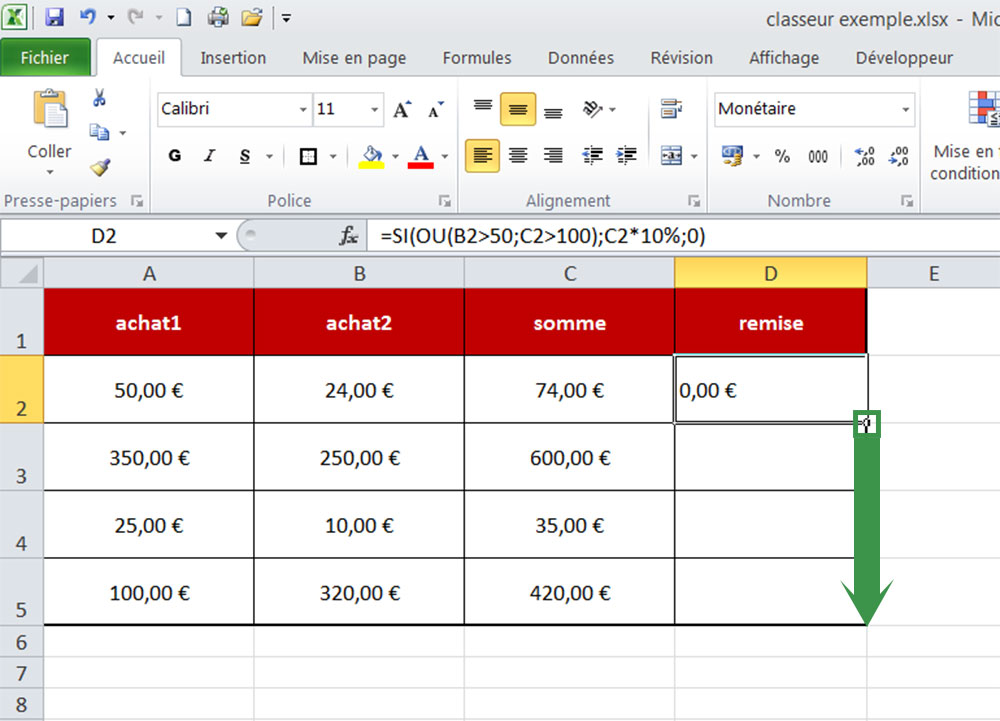
Task: Click the Select All corner button
Action: (x=22, y=273)
